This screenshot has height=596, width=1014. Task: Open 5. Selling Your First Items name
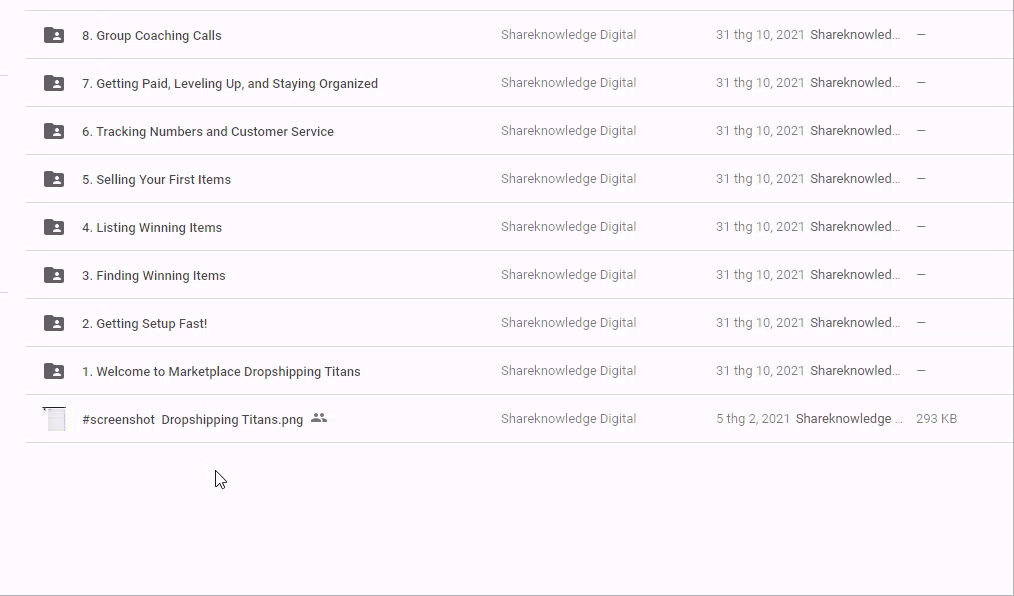[x=156, y=180]
